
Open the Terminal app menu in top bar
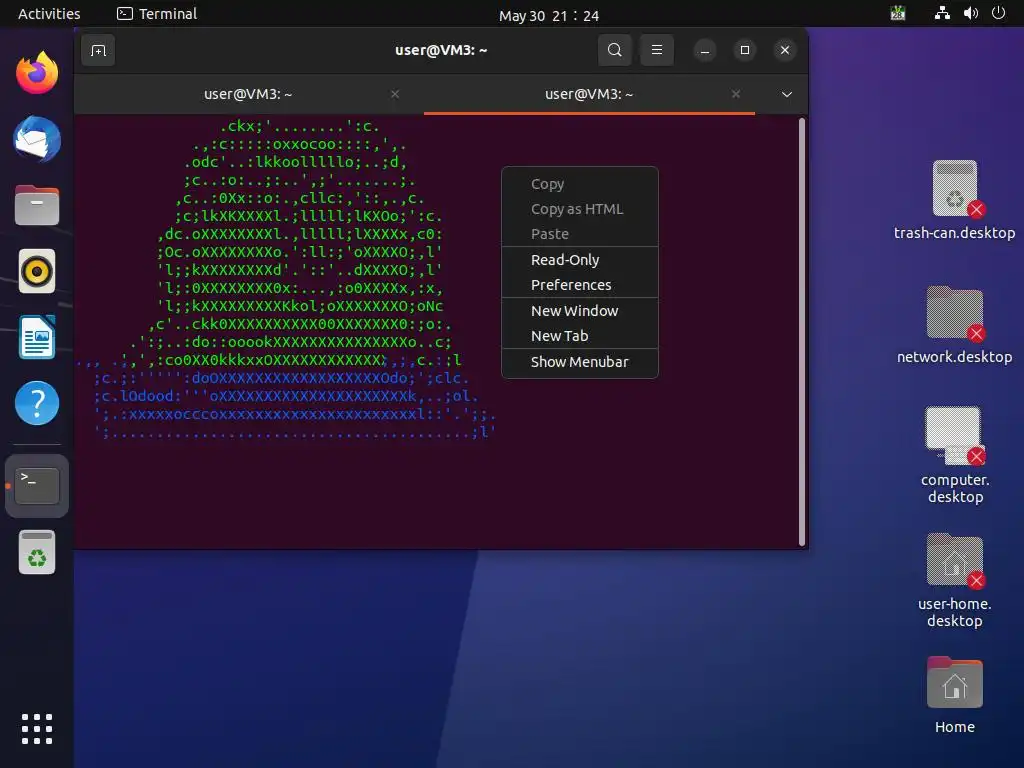157,14
